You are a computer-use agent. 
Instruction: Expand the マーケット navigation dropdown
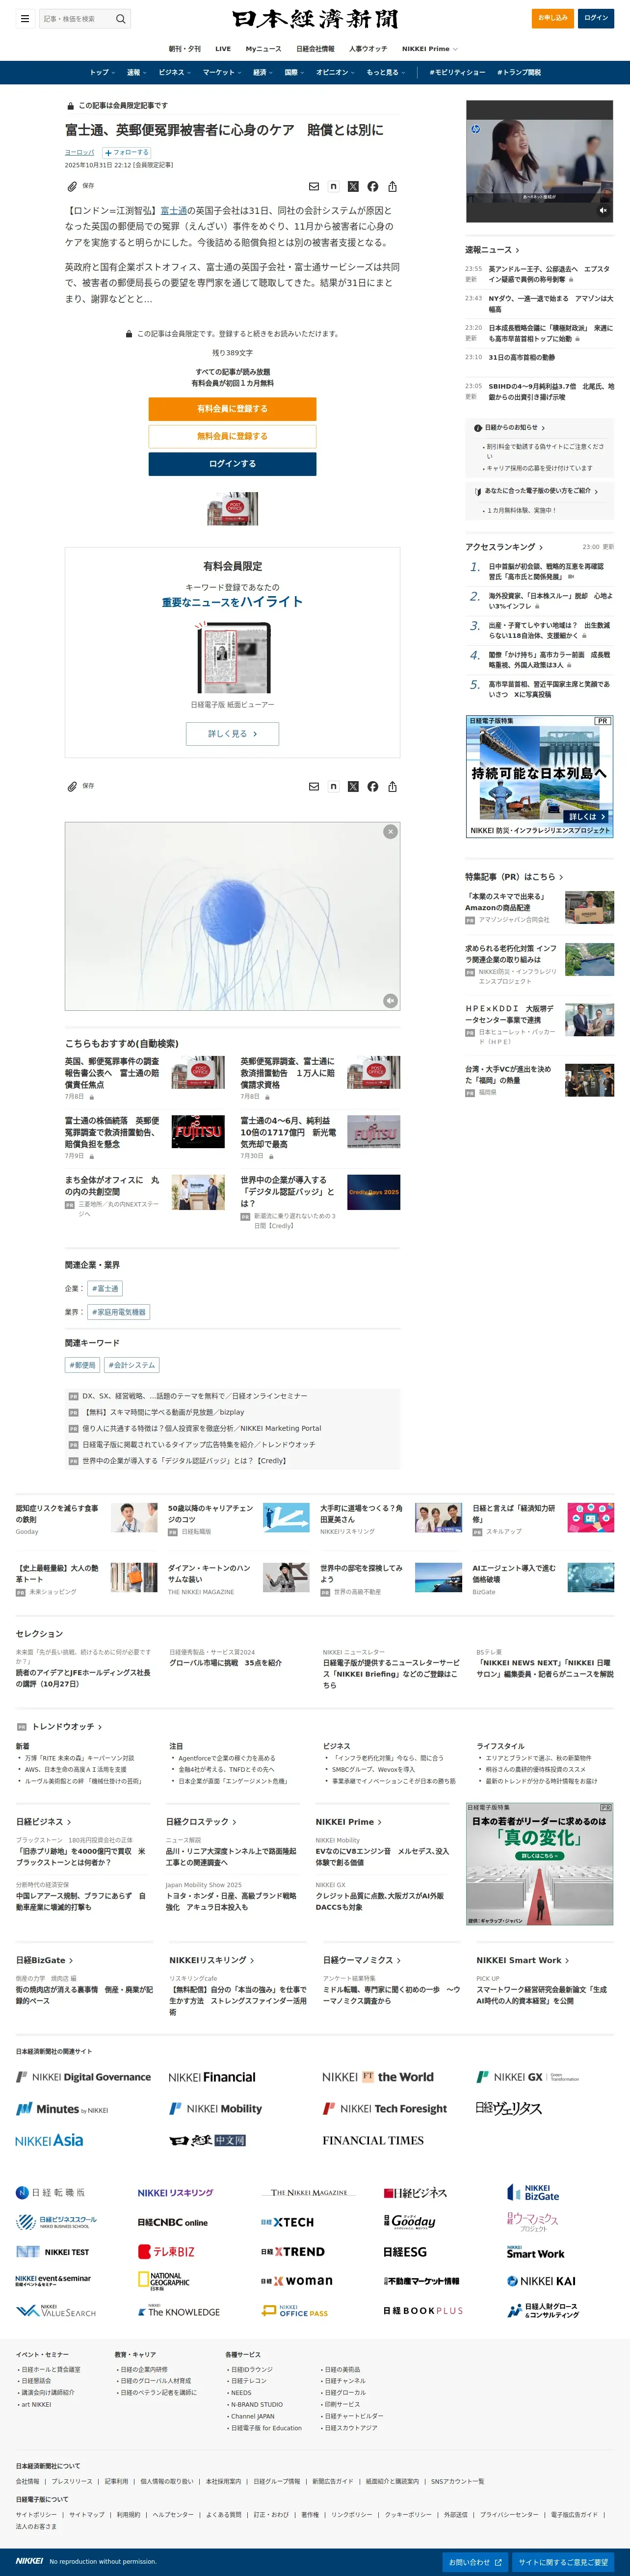(221, 72)
